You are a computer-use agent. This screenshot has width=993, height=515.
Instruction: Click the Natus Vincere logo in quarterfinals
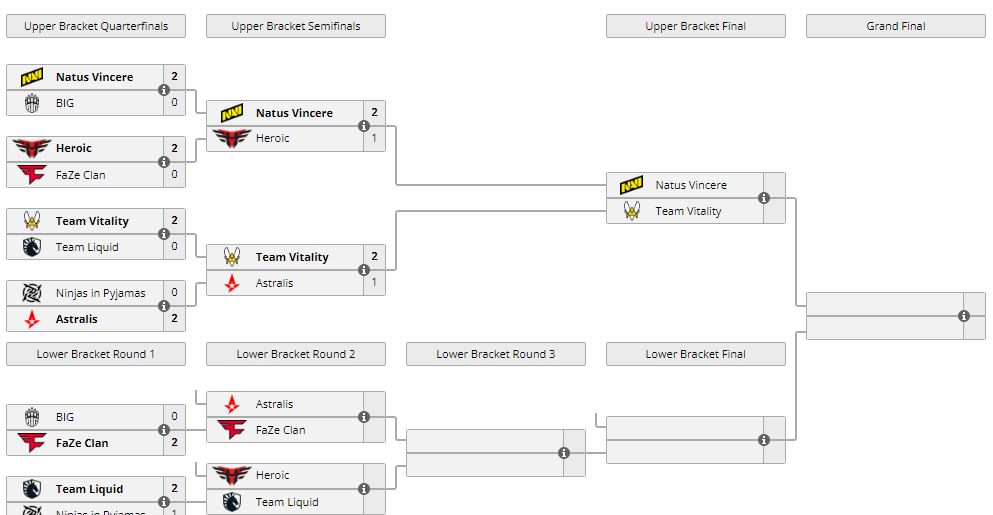click(32, 77)
